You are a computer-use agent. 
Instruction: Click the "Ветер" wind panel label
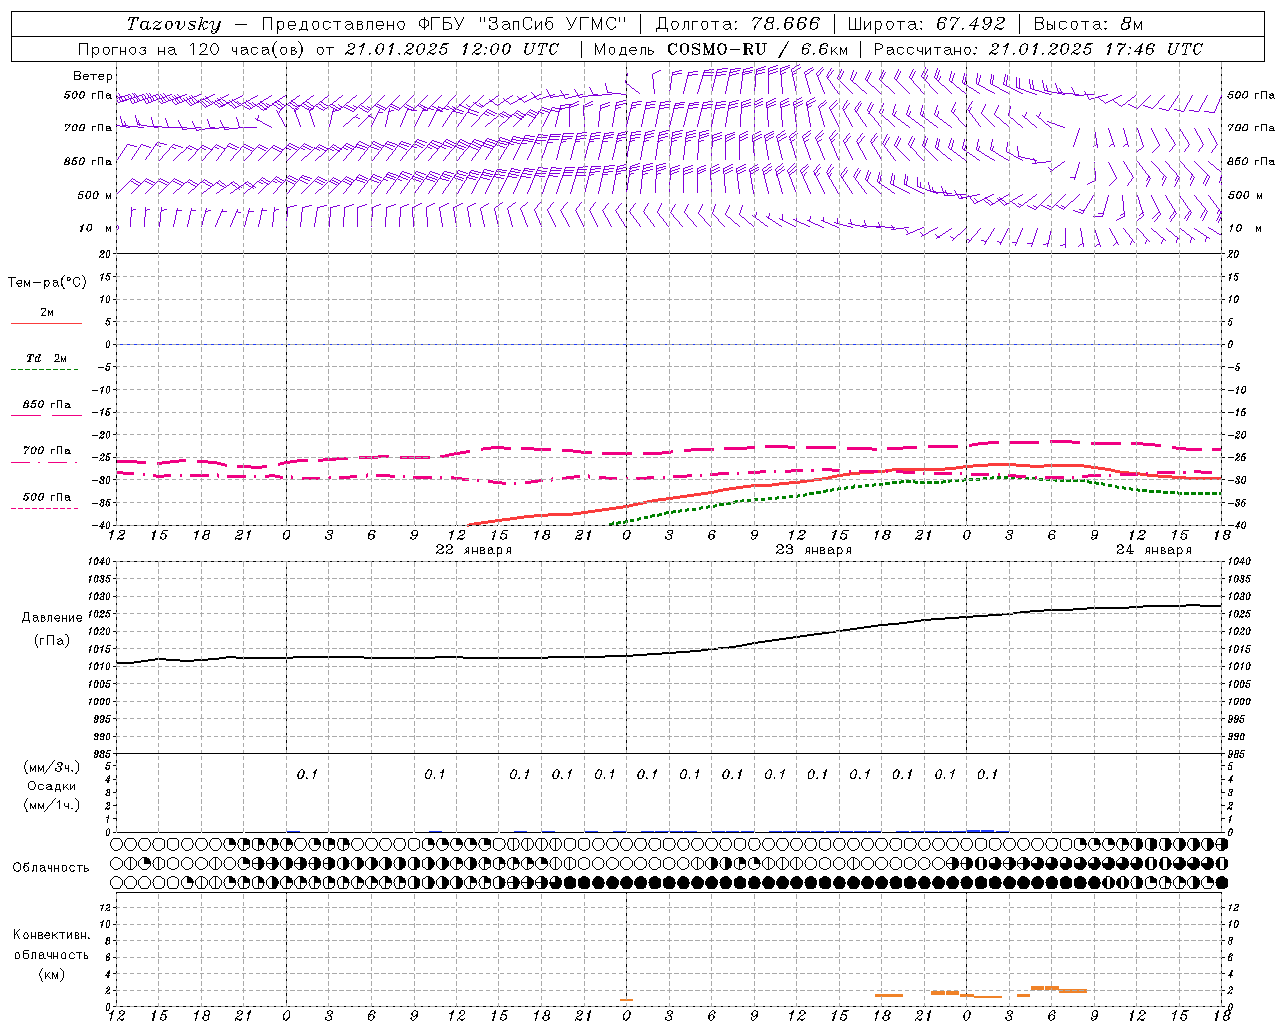click(93, 76)
